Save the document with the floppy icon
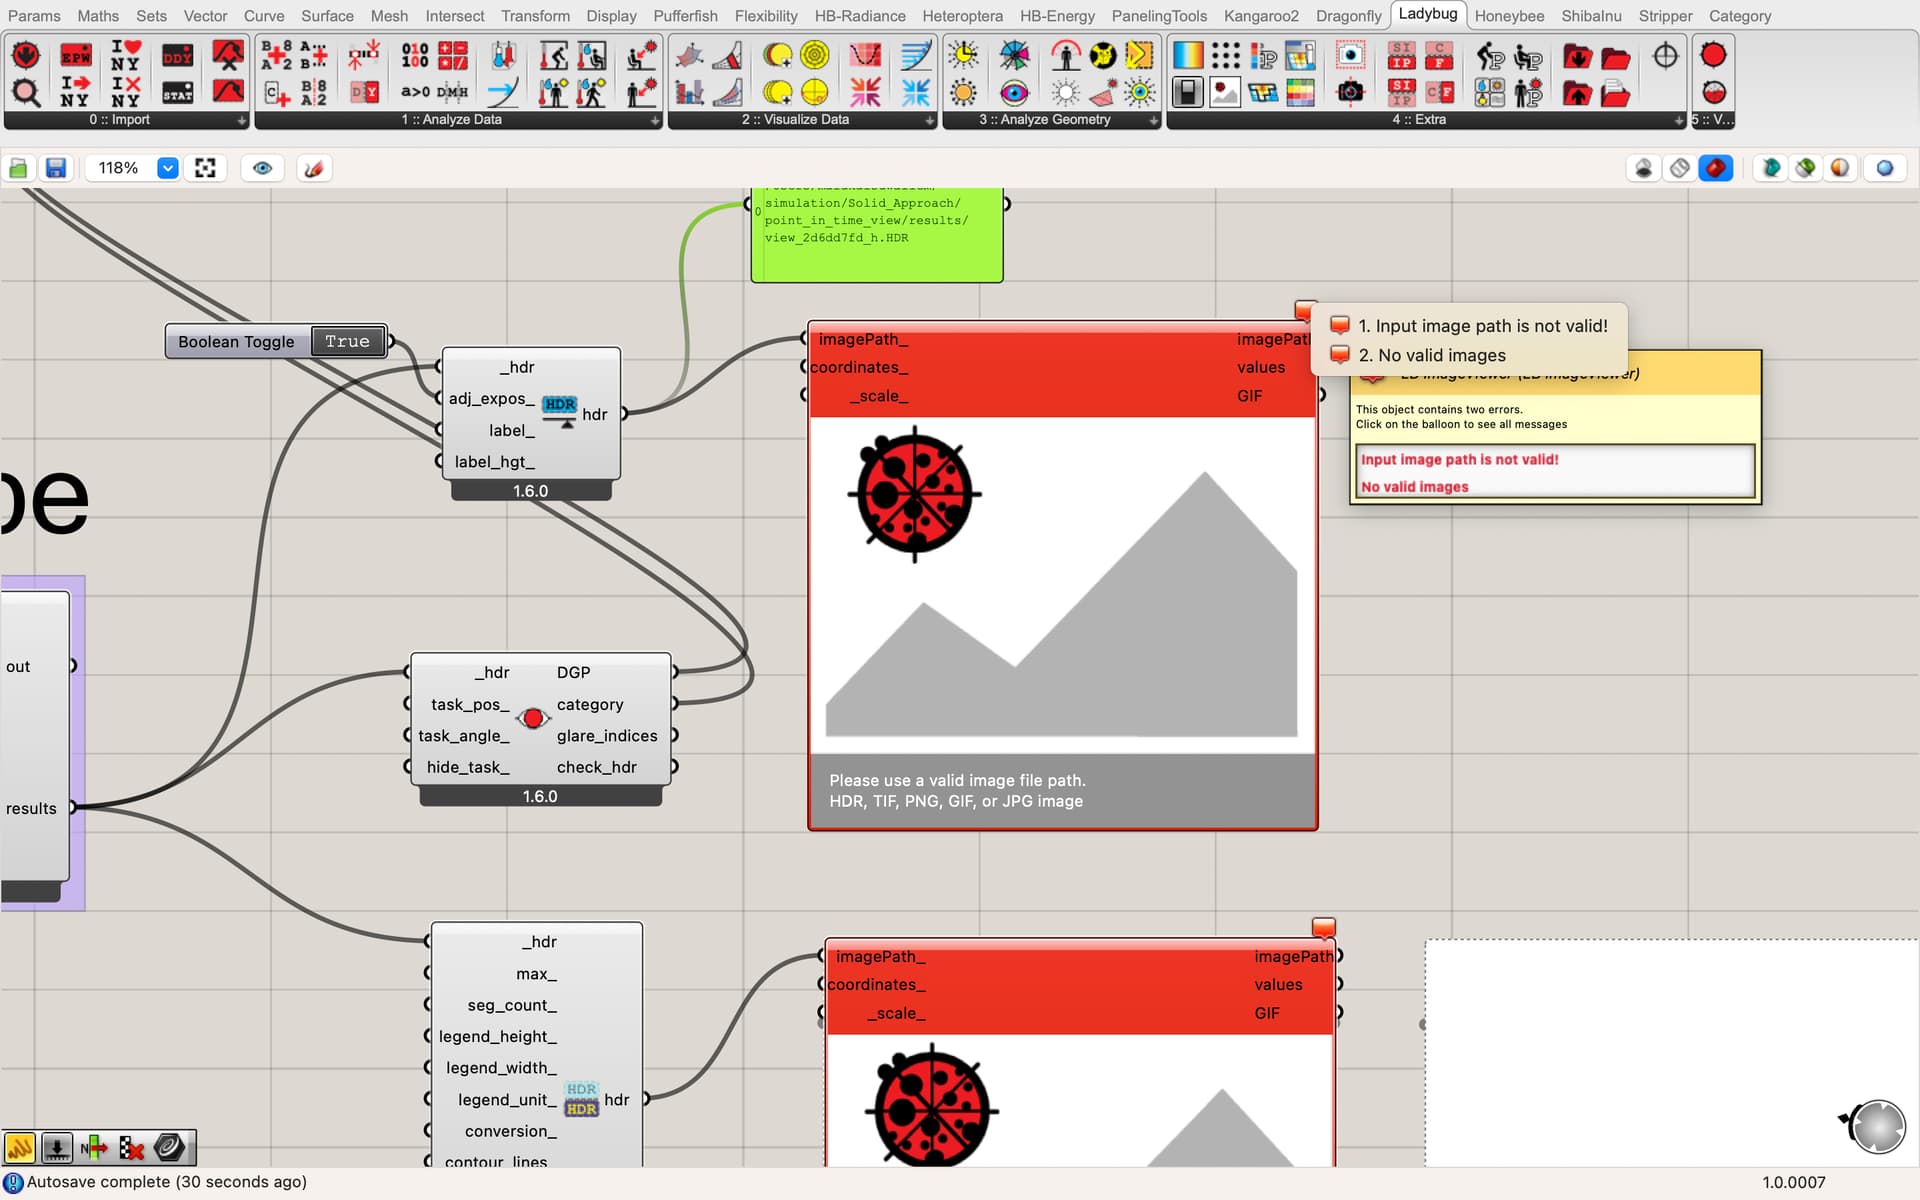This screenshot has width=1920, height=1200. tap(56, 168)
